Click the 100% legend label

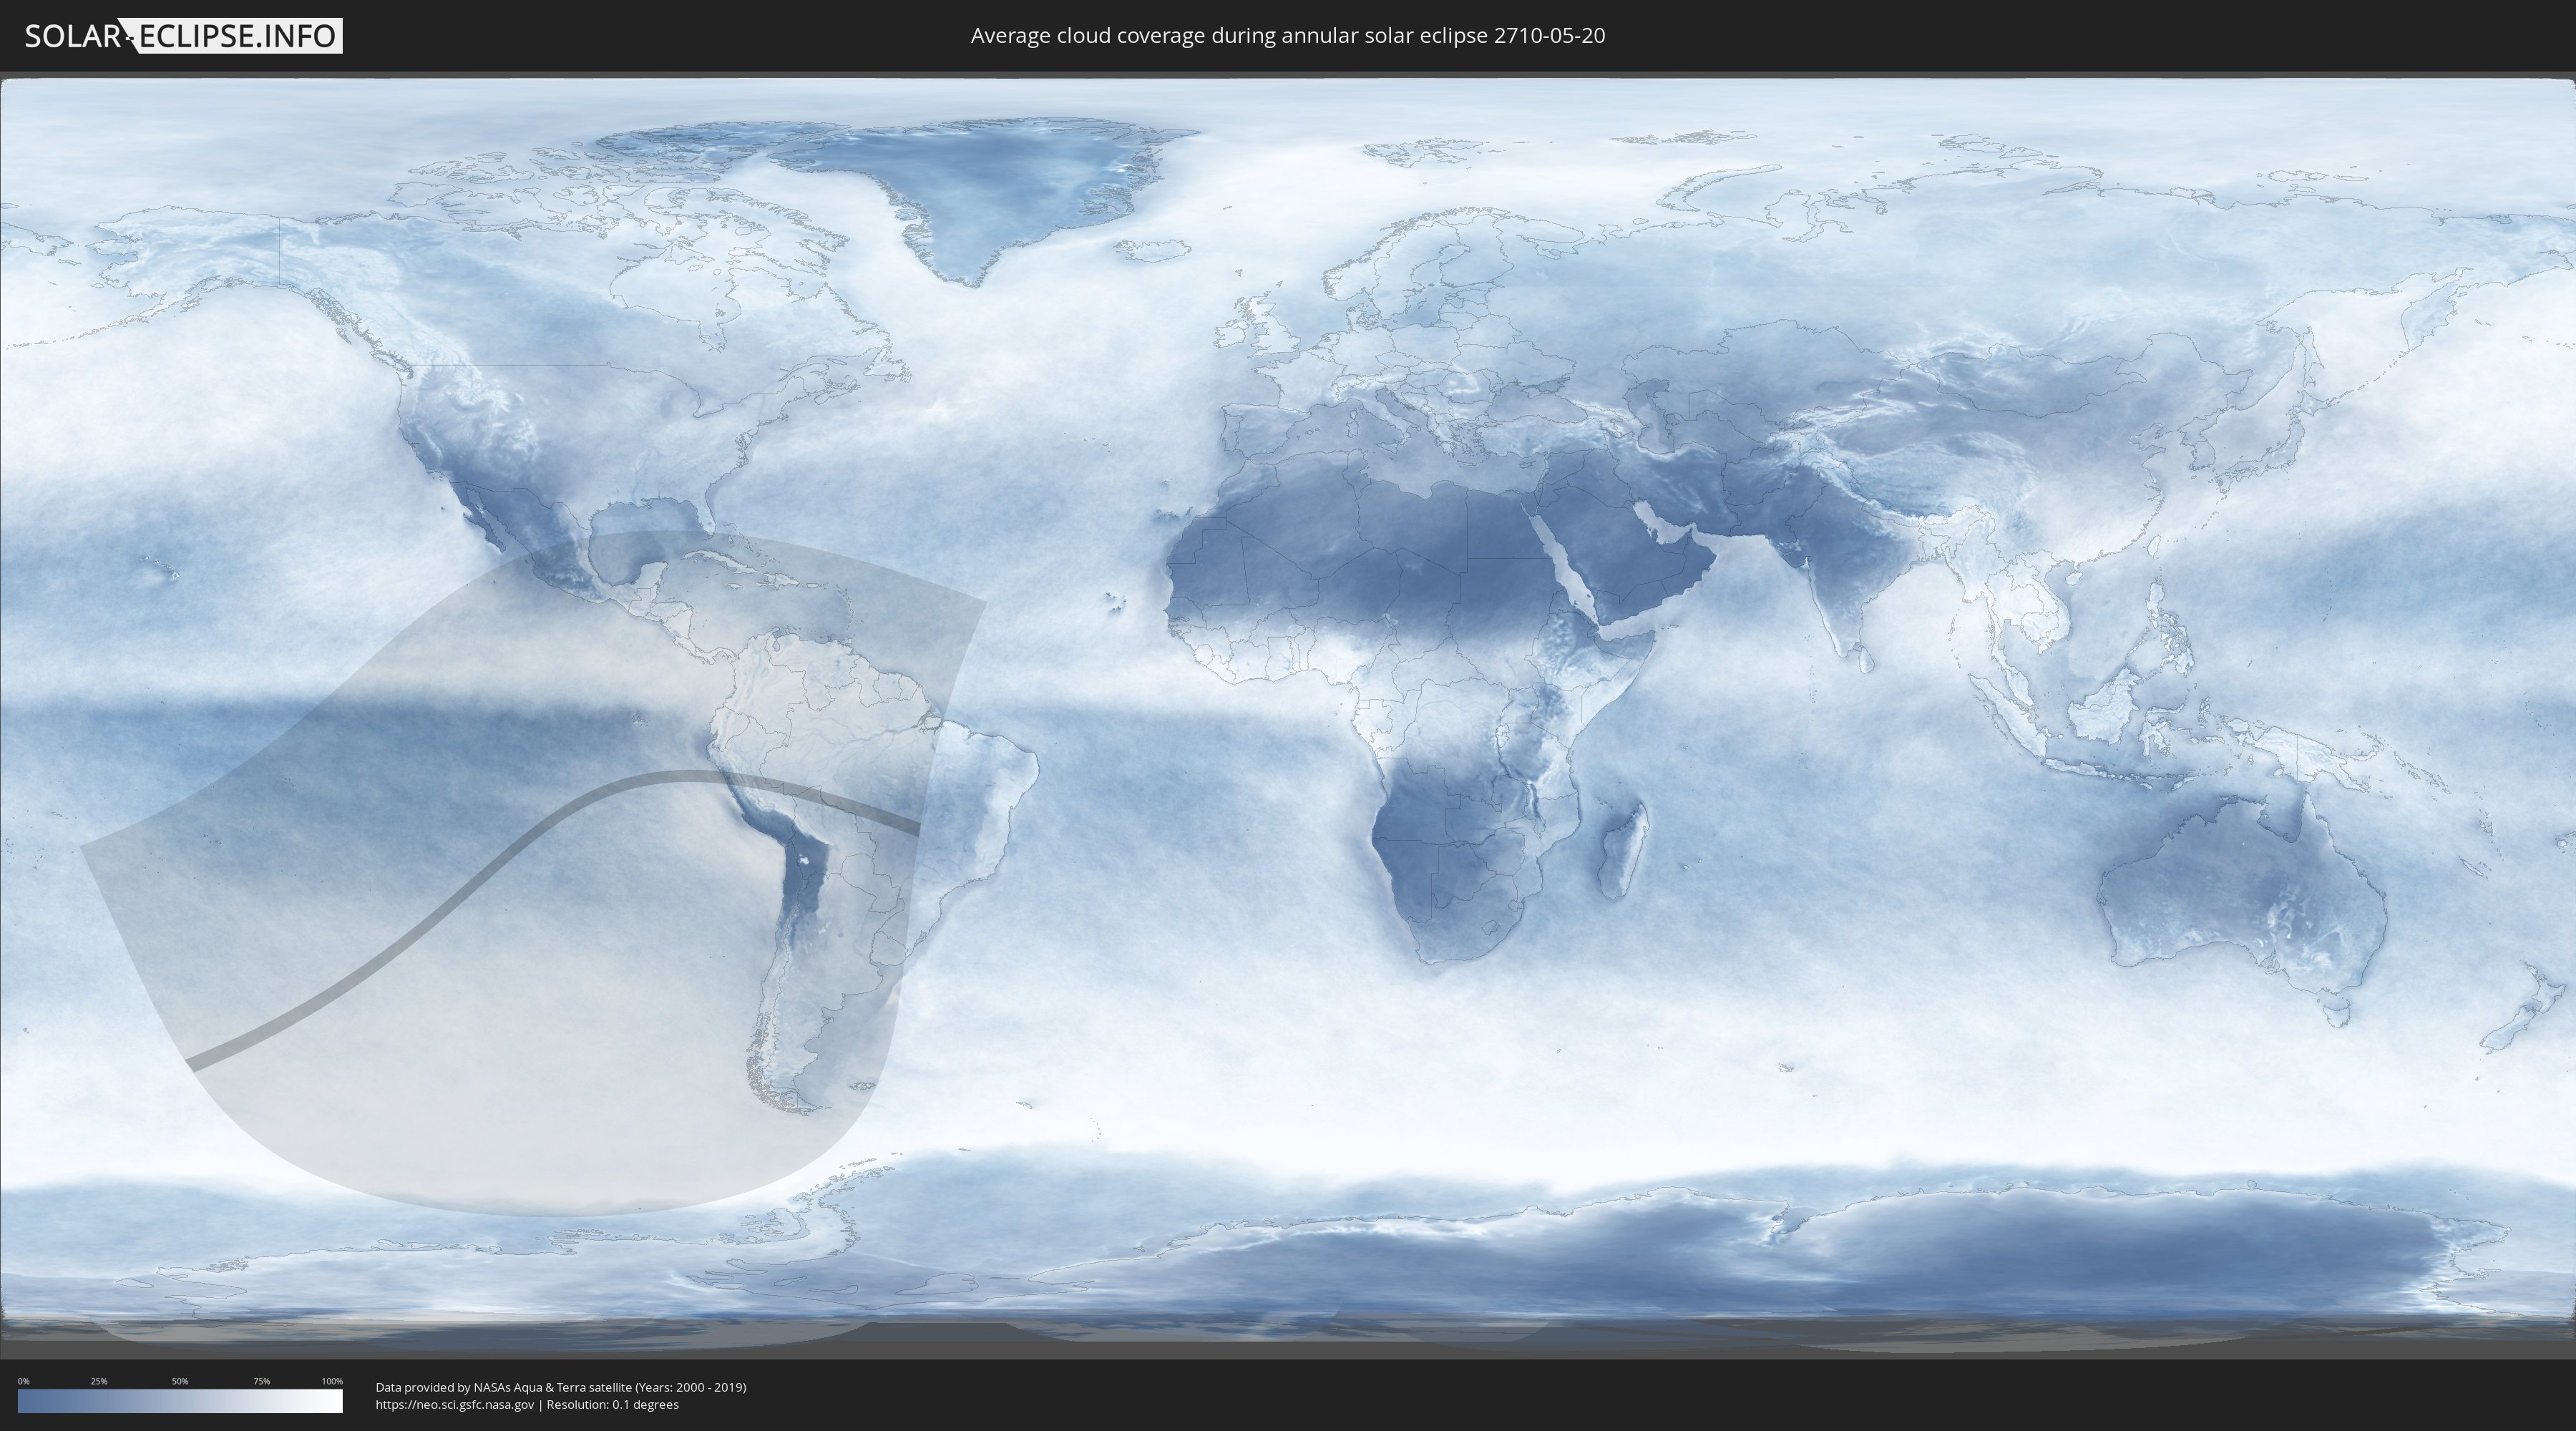(x=332, y=1381)
